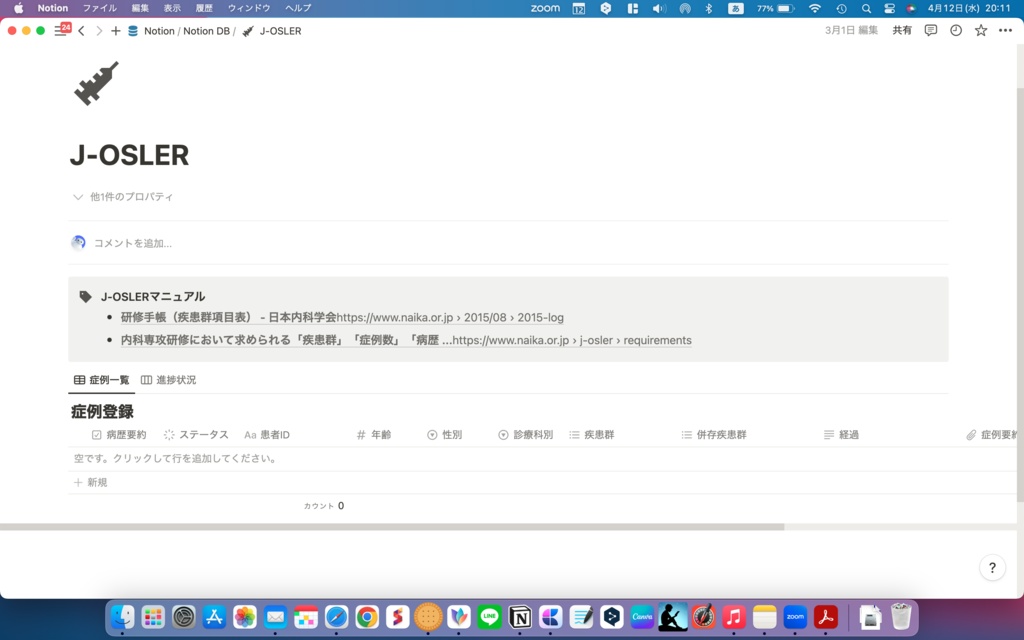Click コメントを追加 comment field
The width and height of the screenshot is (1024, 640).
click(133, 244)
